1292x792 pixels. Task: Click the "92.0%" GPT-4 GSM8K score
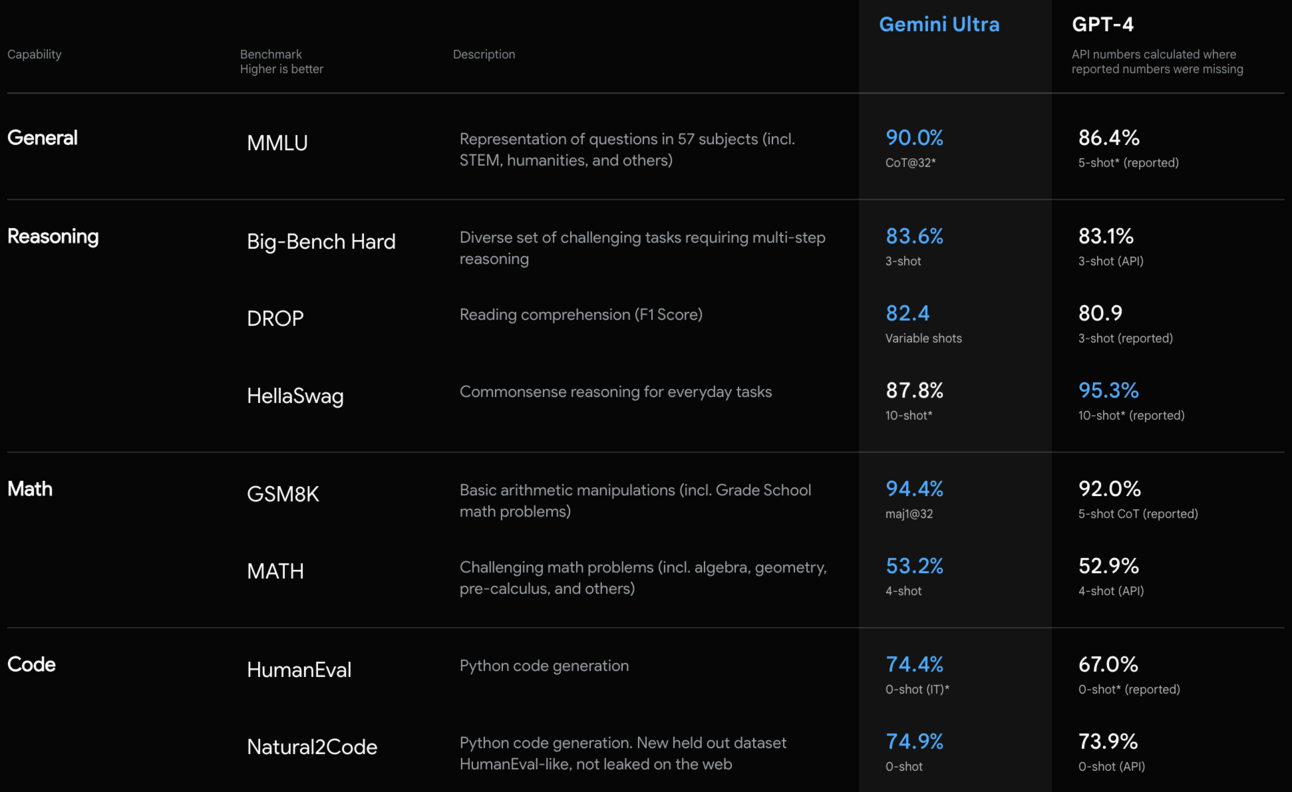click(1109, 489)
